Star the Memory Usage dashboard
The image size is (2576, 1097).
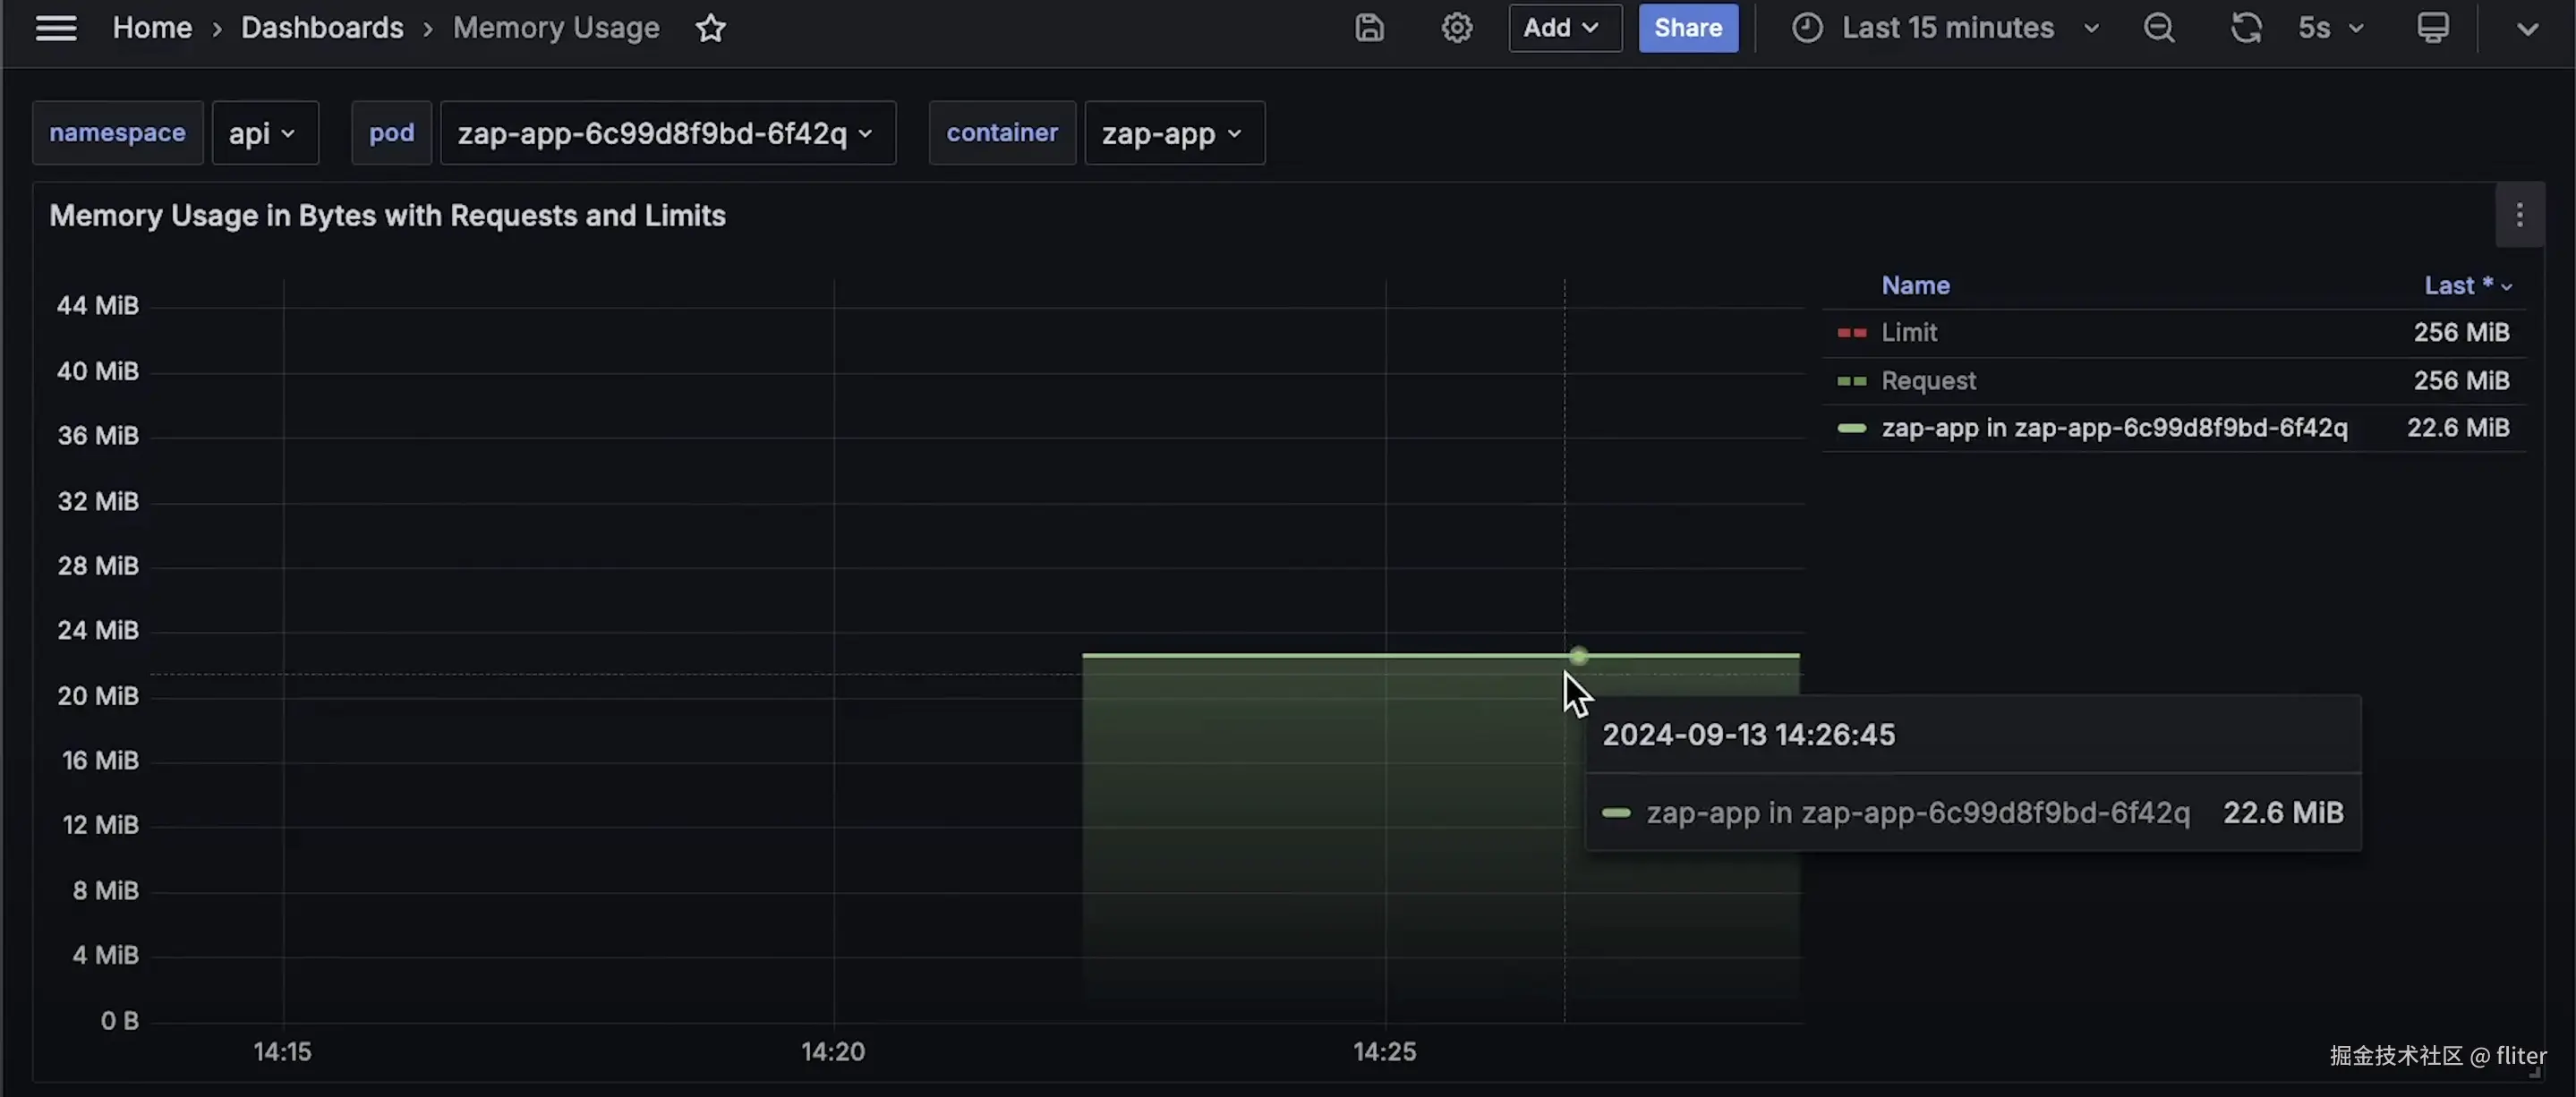click(710, 28)
